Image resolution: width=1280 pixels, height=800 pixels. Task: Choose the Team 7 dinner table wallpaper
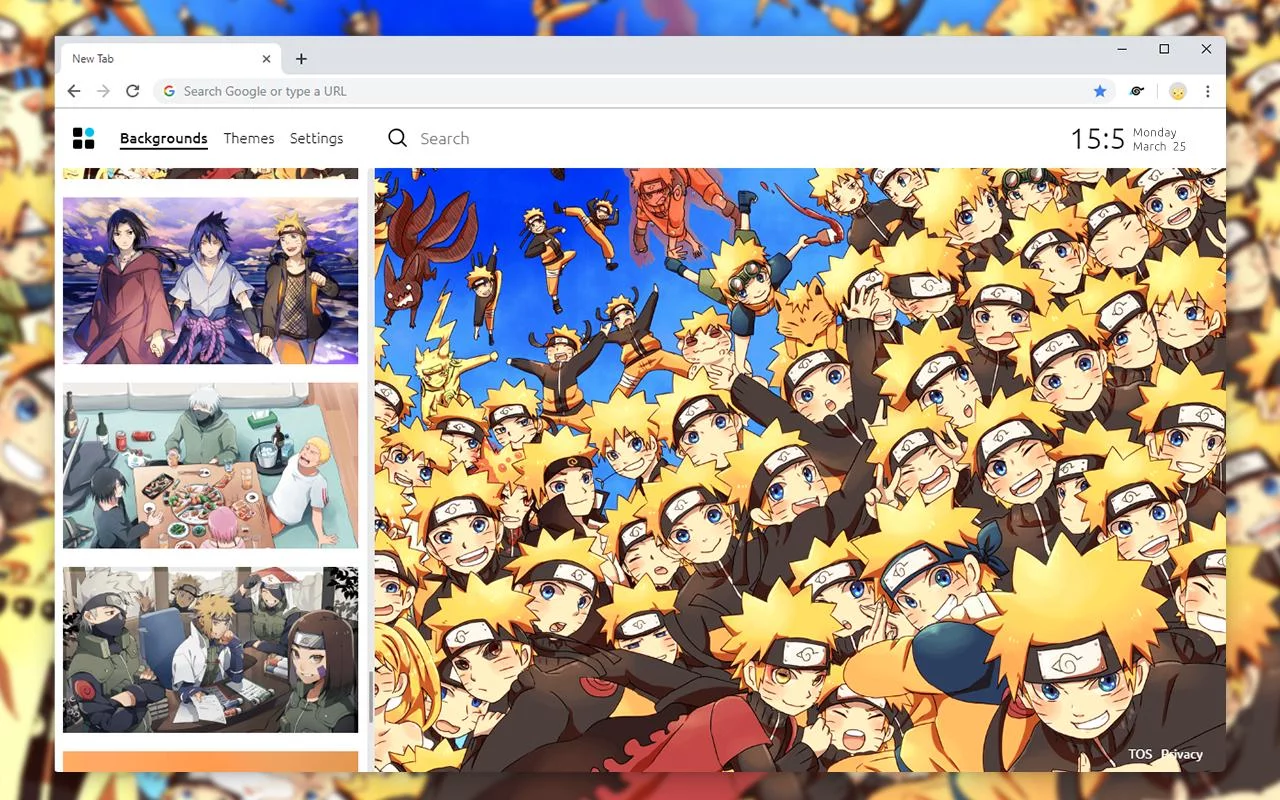pyautogui.click(x=210, y=465)
